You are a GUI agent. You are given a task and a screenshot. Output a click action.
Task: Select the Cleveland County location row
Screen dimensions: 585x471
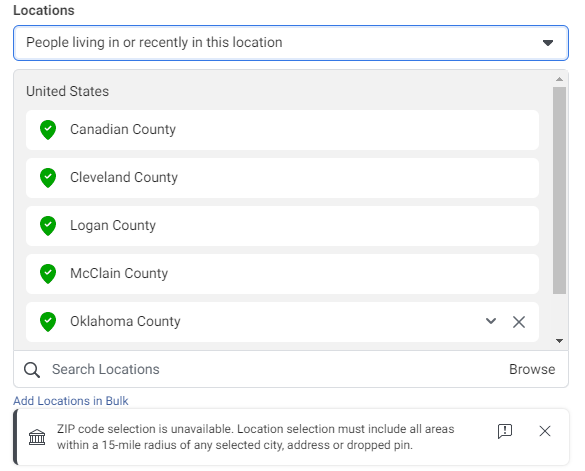click(x=282, y=178)
